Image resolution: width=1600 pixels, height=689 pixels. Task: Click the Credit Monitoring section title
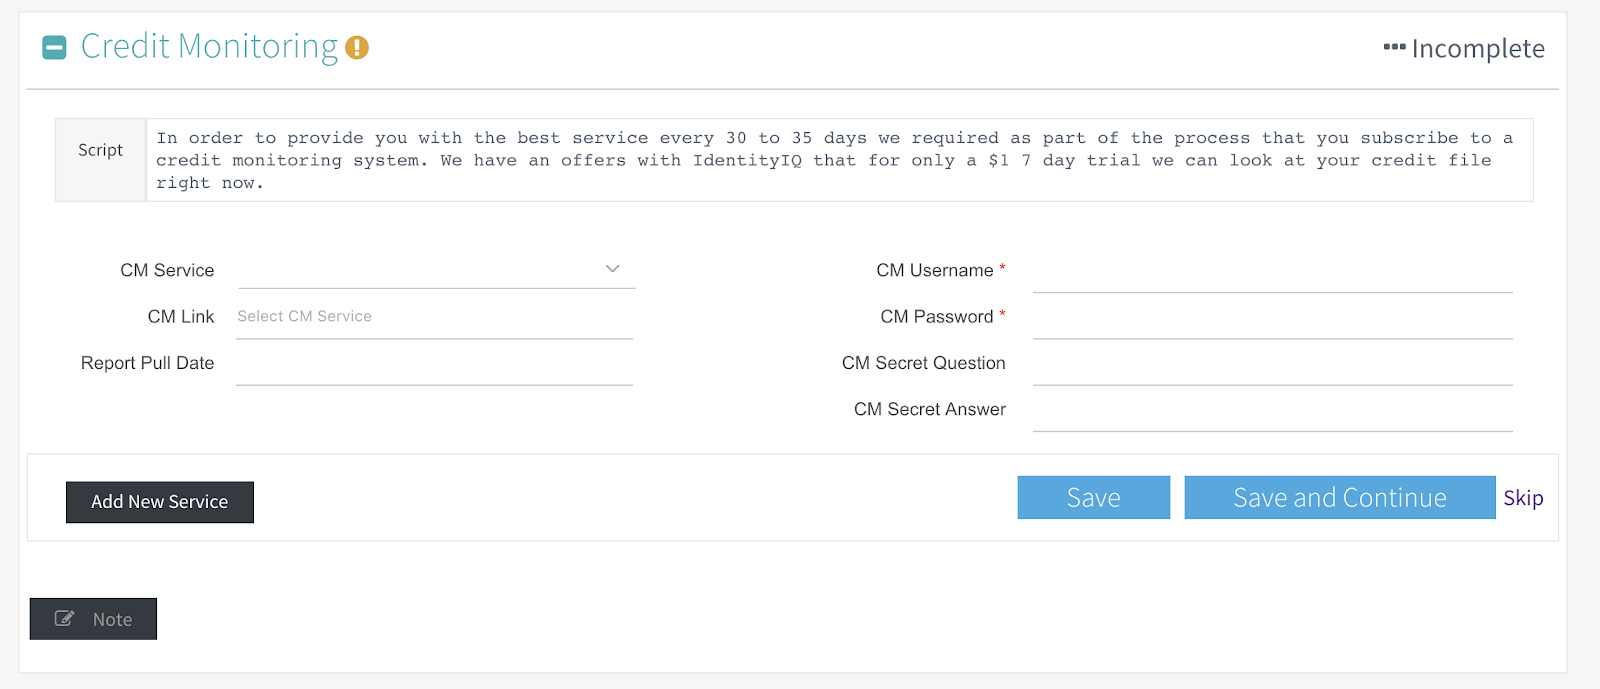point(209,47)
